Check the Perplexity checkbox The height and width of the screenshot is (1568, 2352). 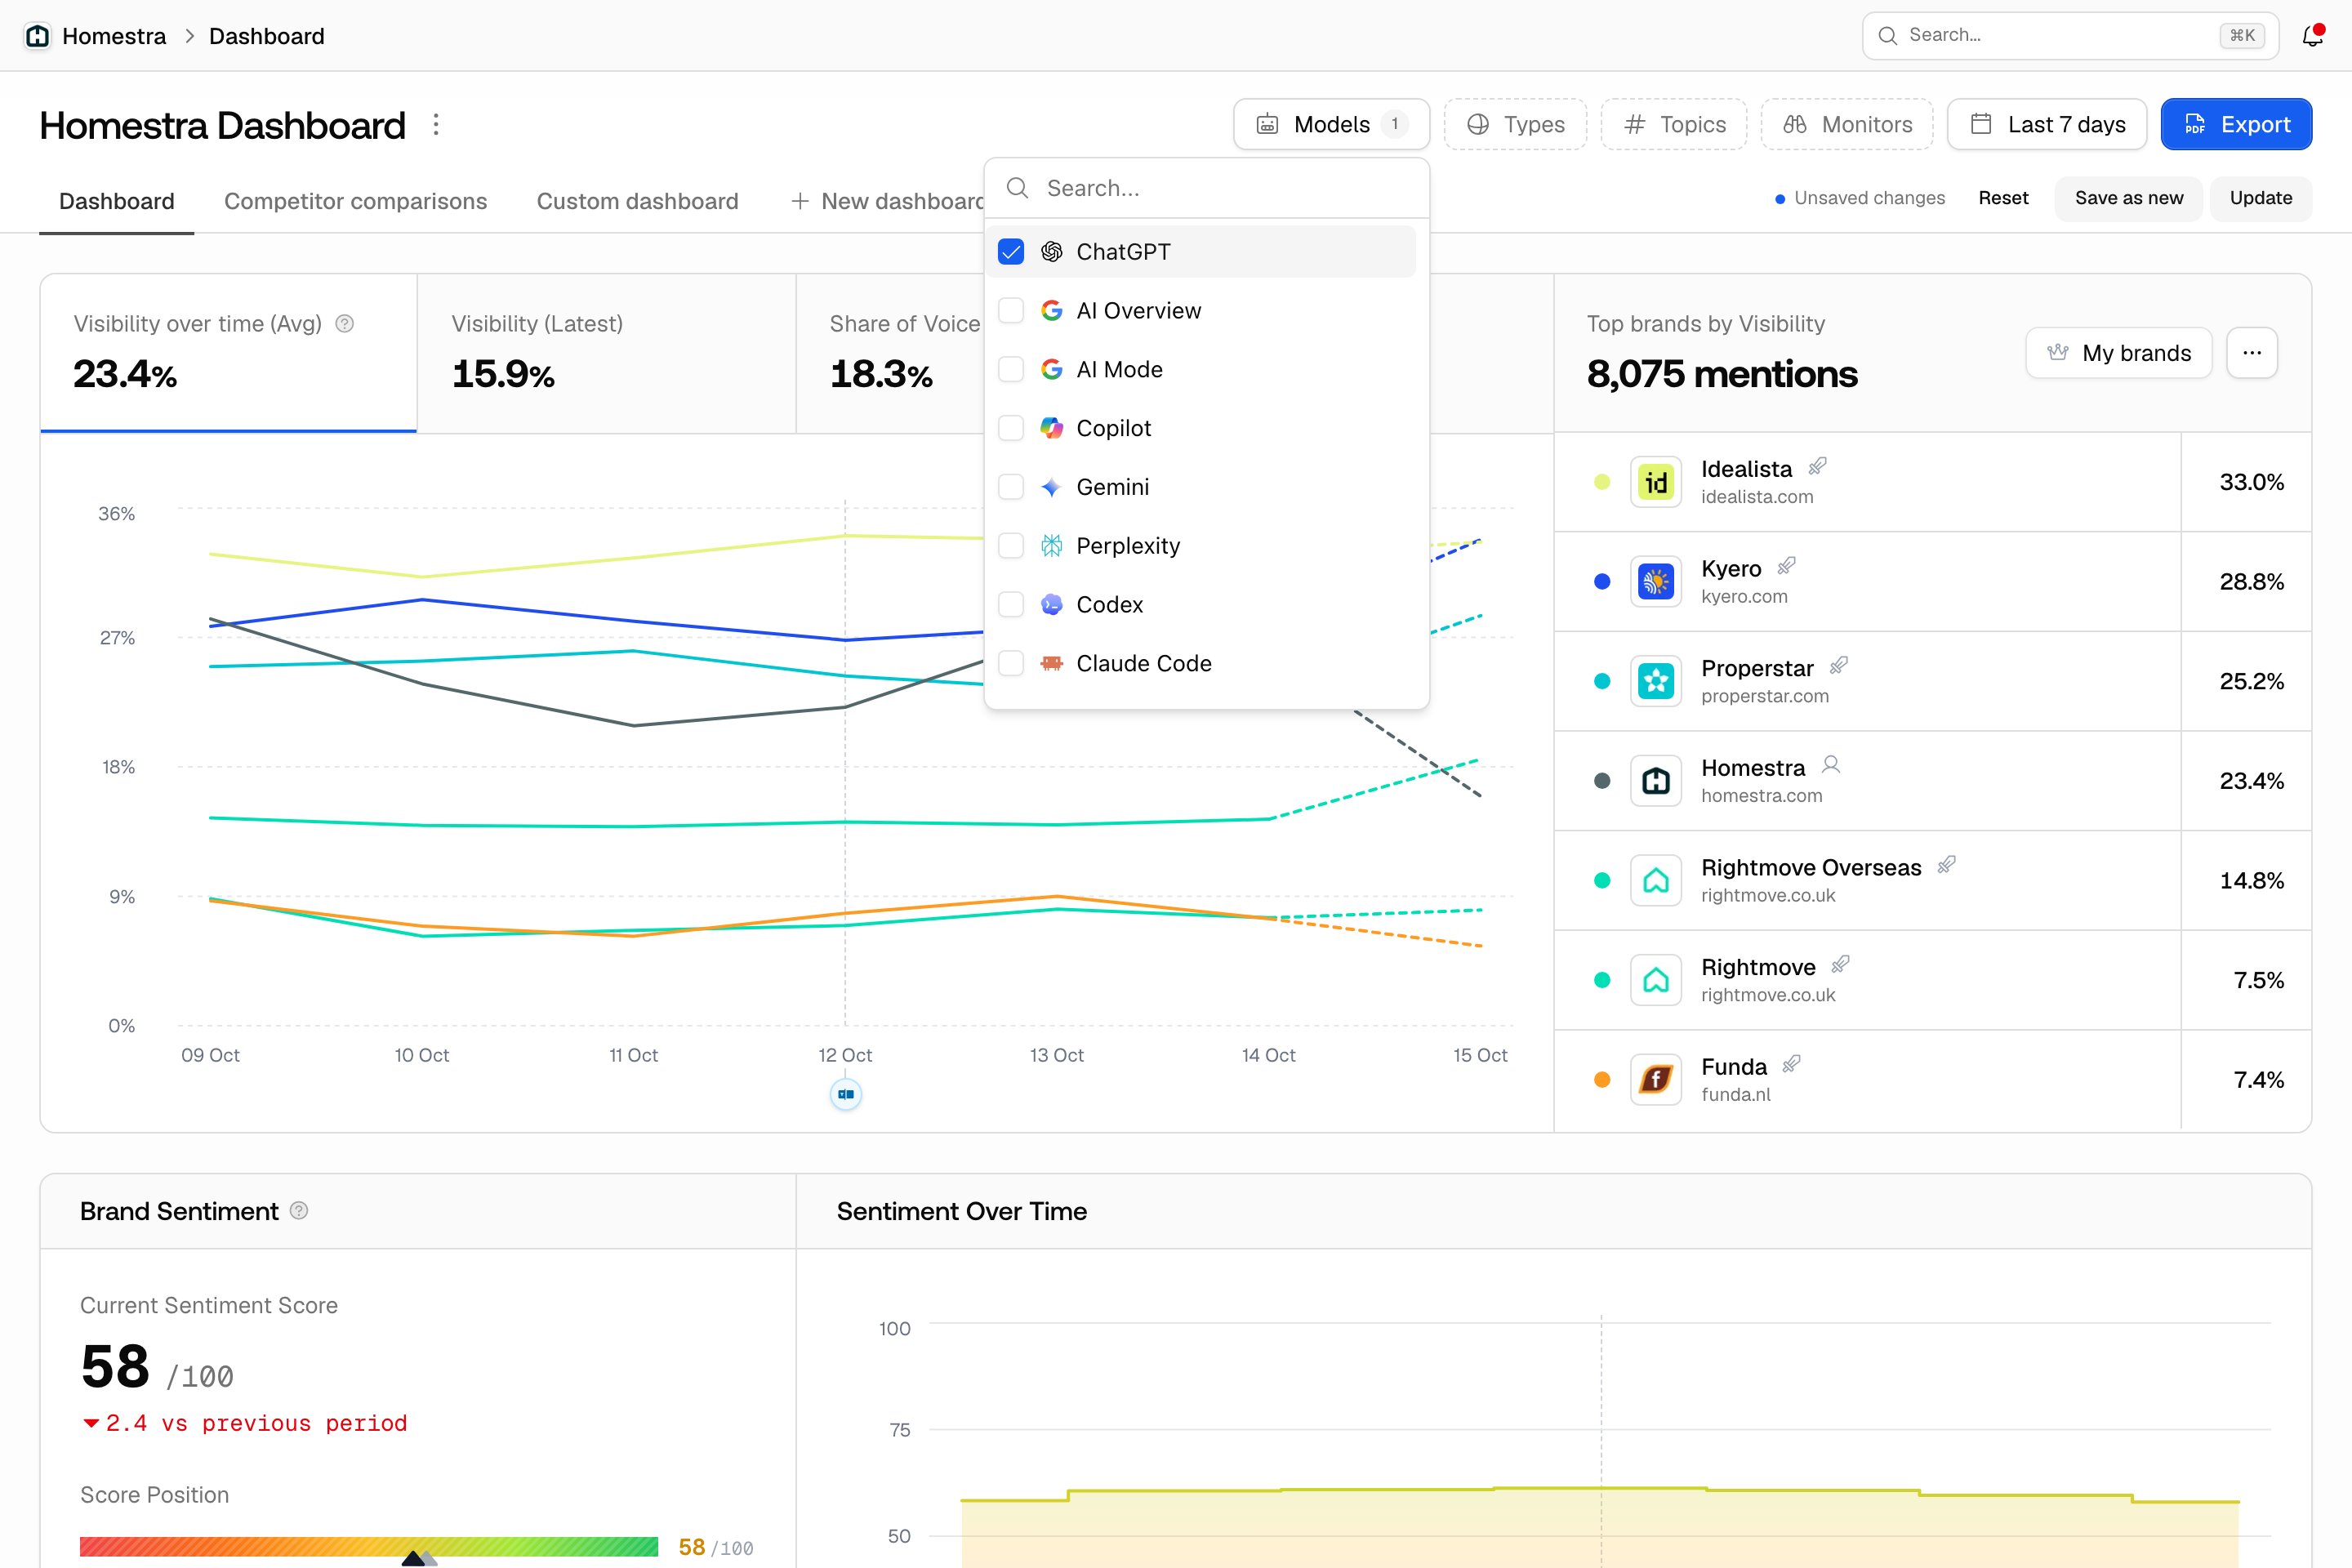point(1011,546)
